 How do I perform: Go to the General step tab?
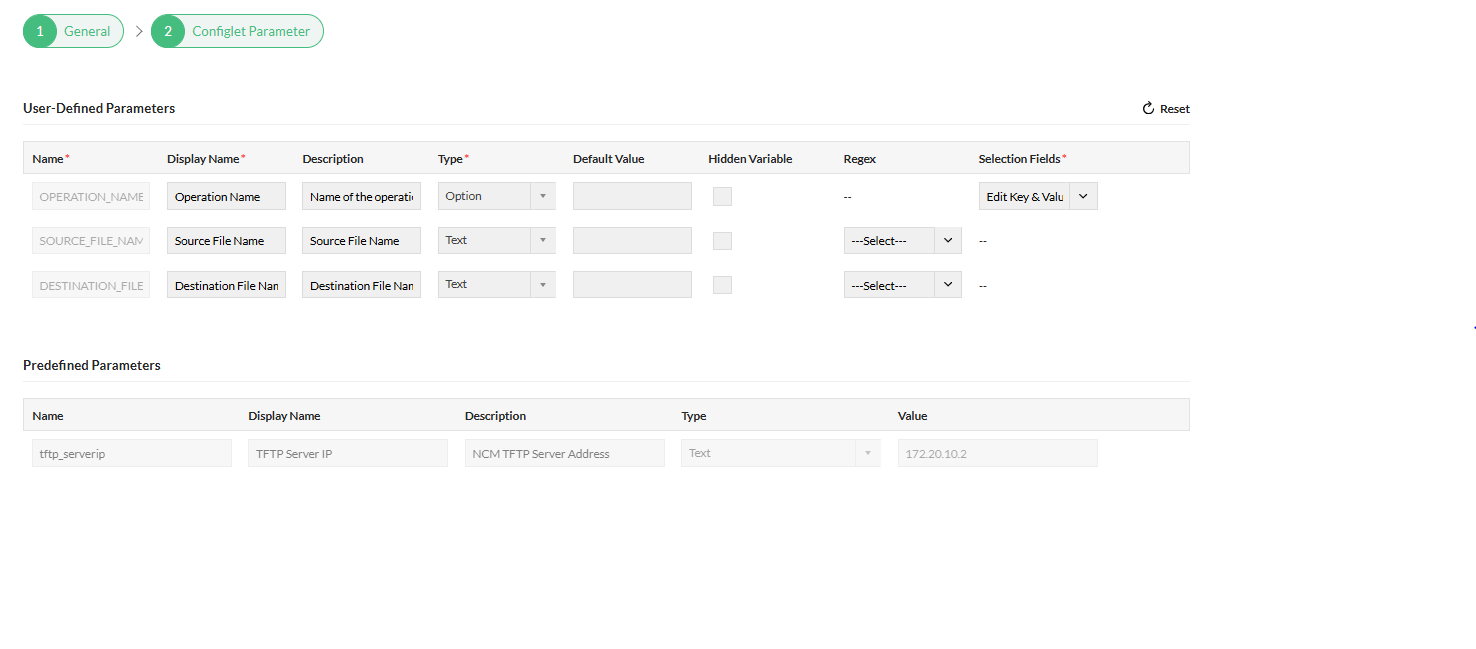(87, 31)
